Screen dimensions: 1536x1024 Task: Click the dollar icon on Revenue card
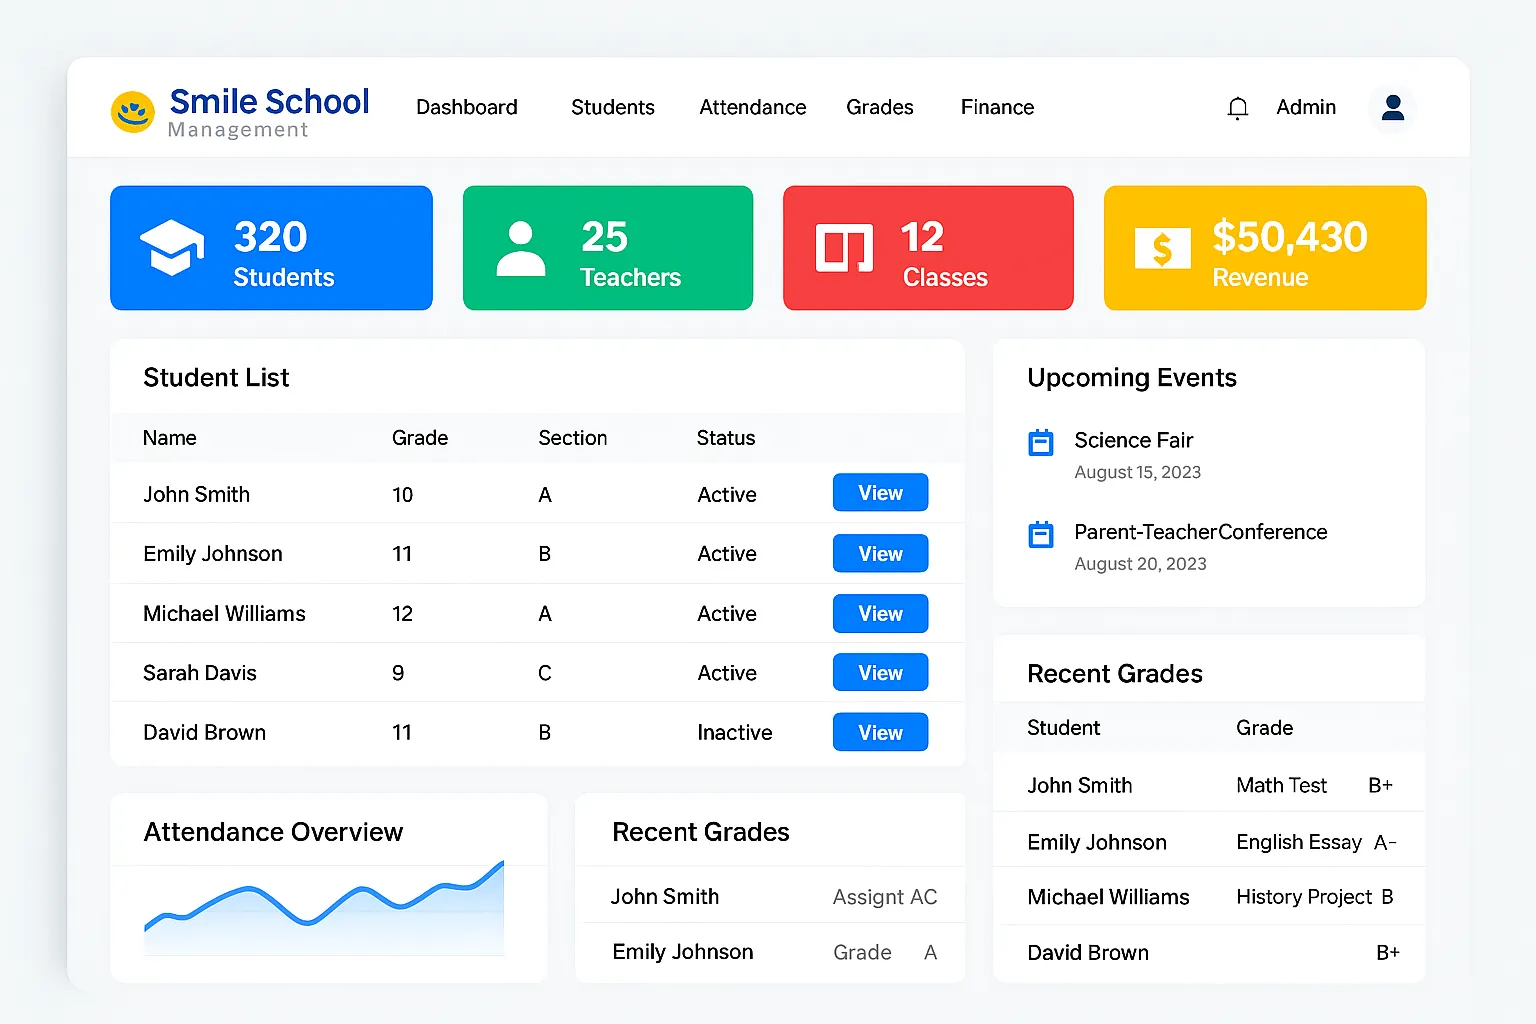tap(1162, 248)
